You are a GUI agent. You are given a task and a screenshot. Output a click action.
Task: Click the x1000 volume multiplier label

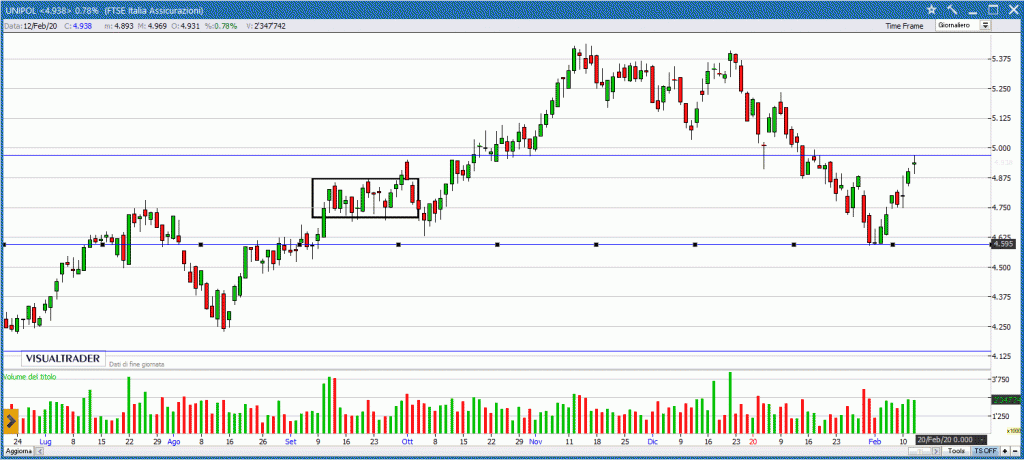click(1014, 431)
